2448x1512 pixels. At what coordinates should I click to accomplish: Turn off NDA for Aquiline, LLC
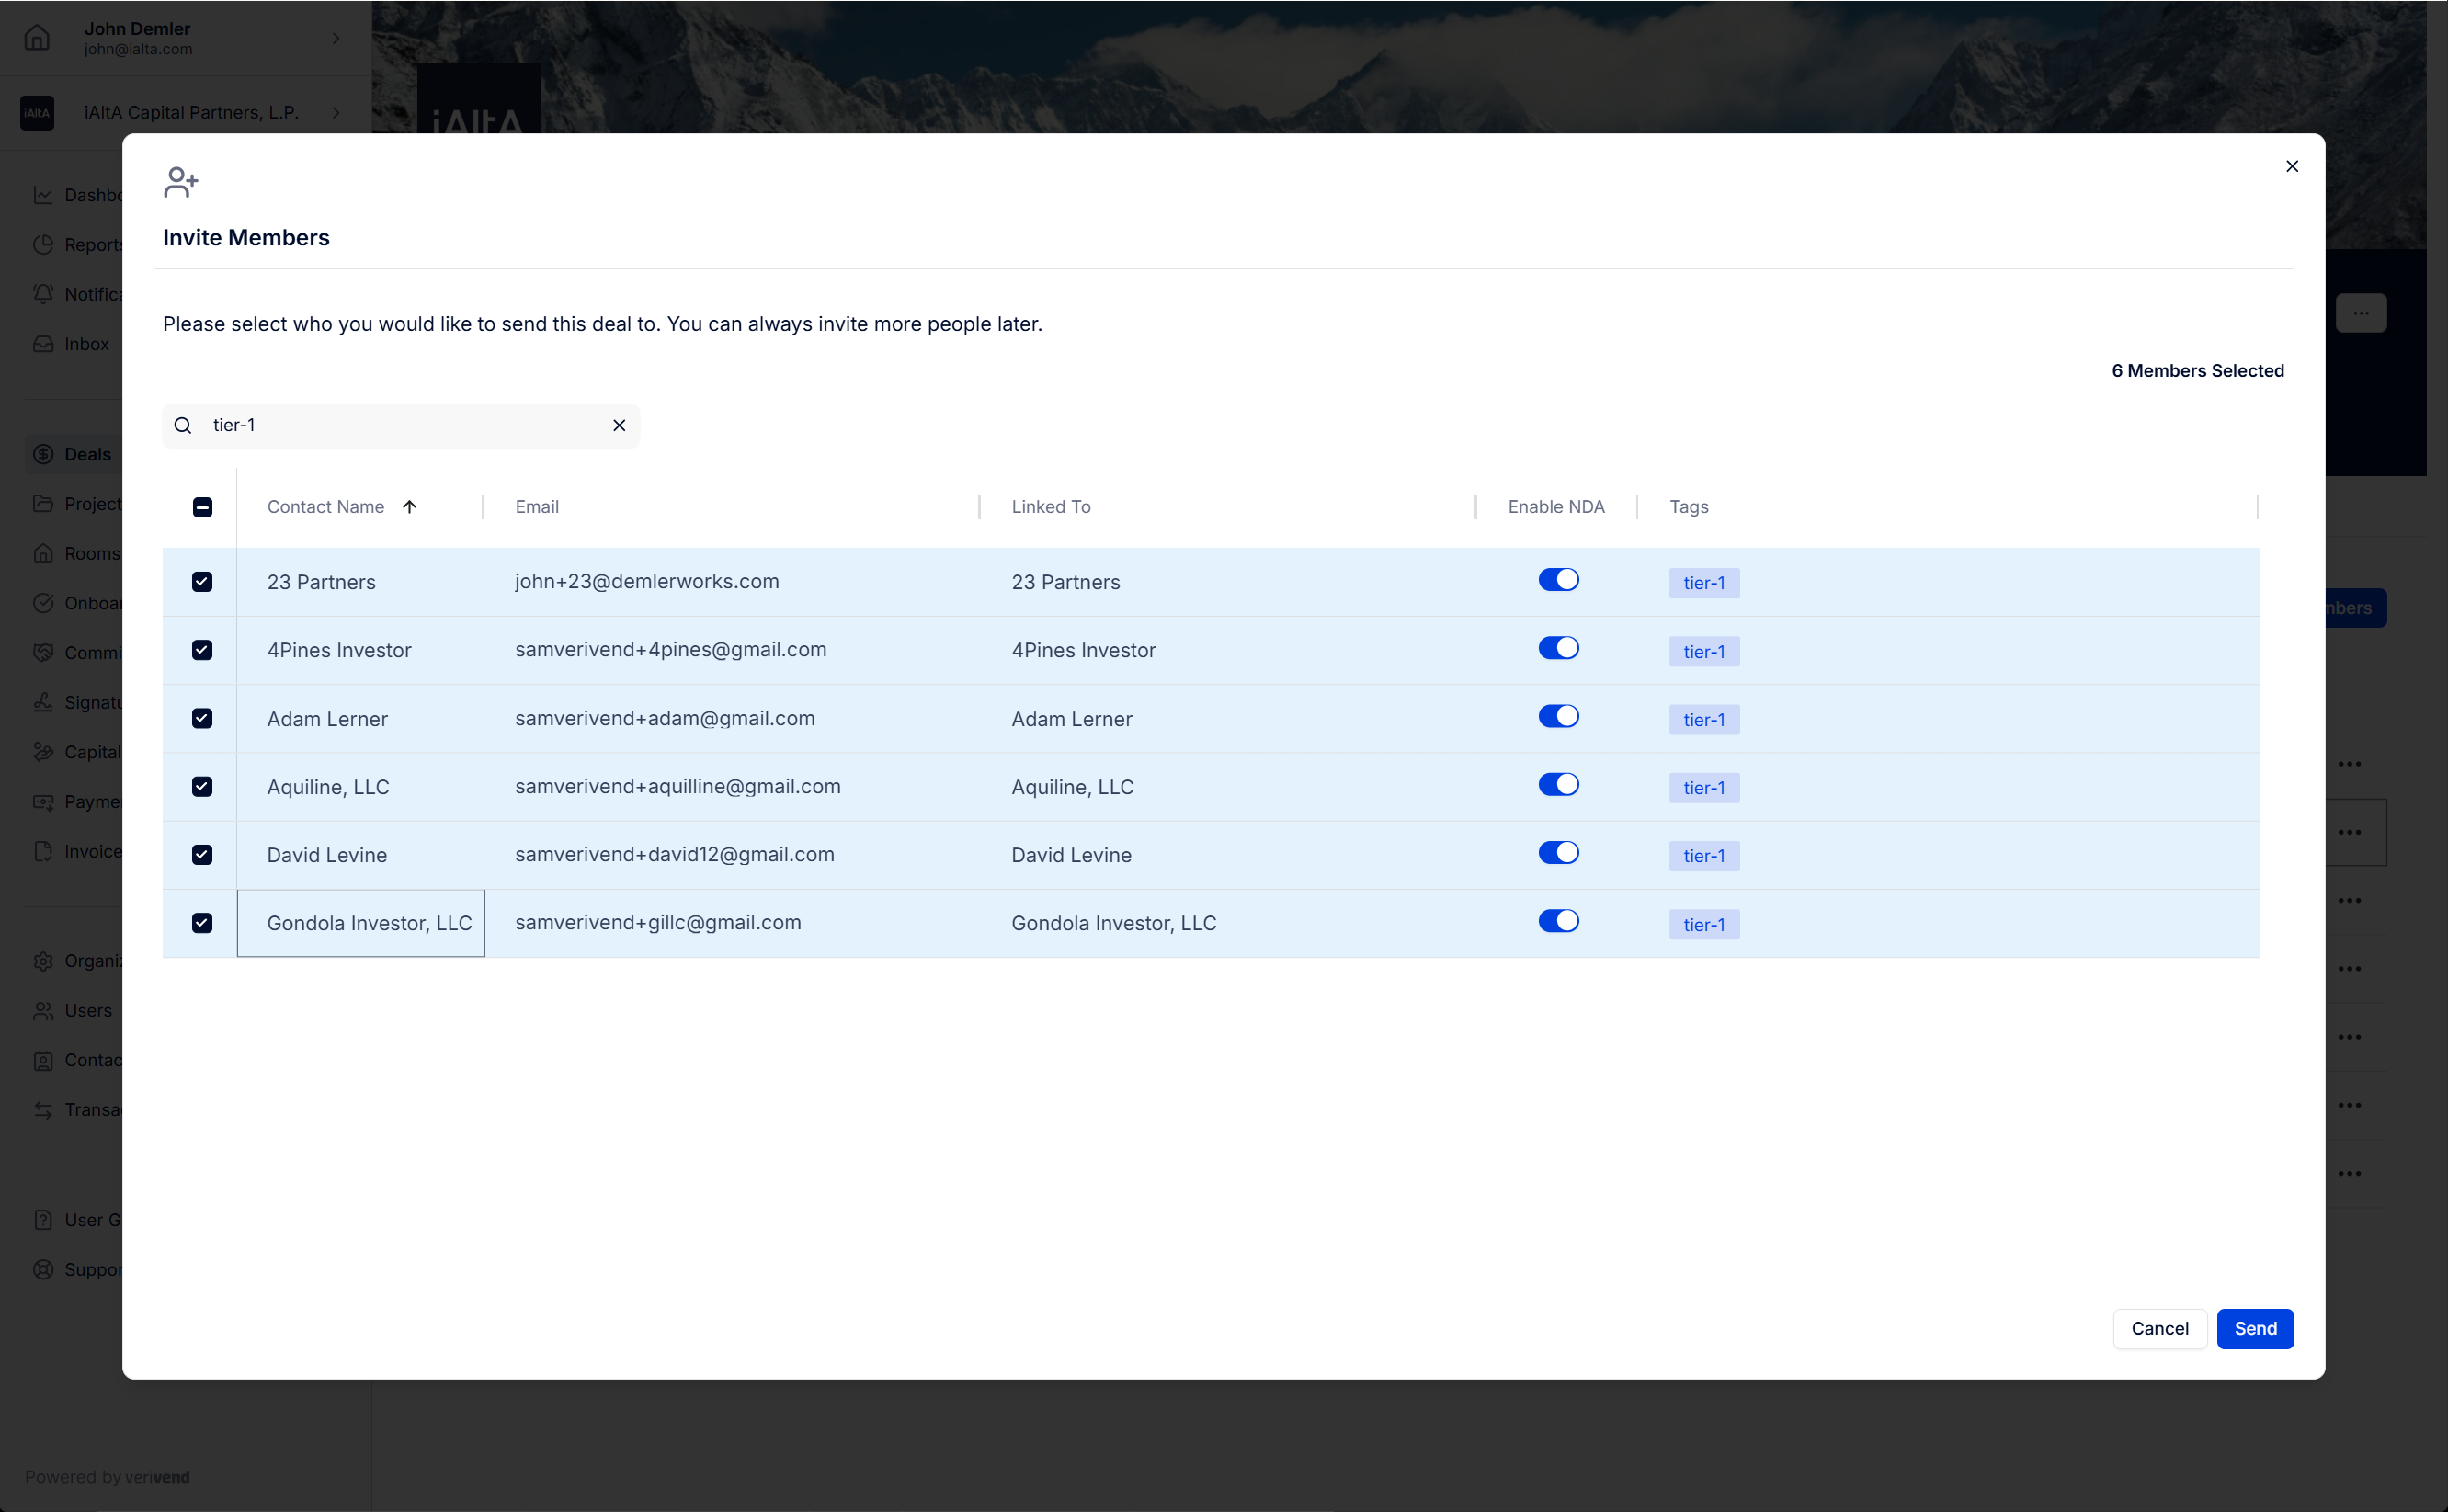(x=1558, y=784)
